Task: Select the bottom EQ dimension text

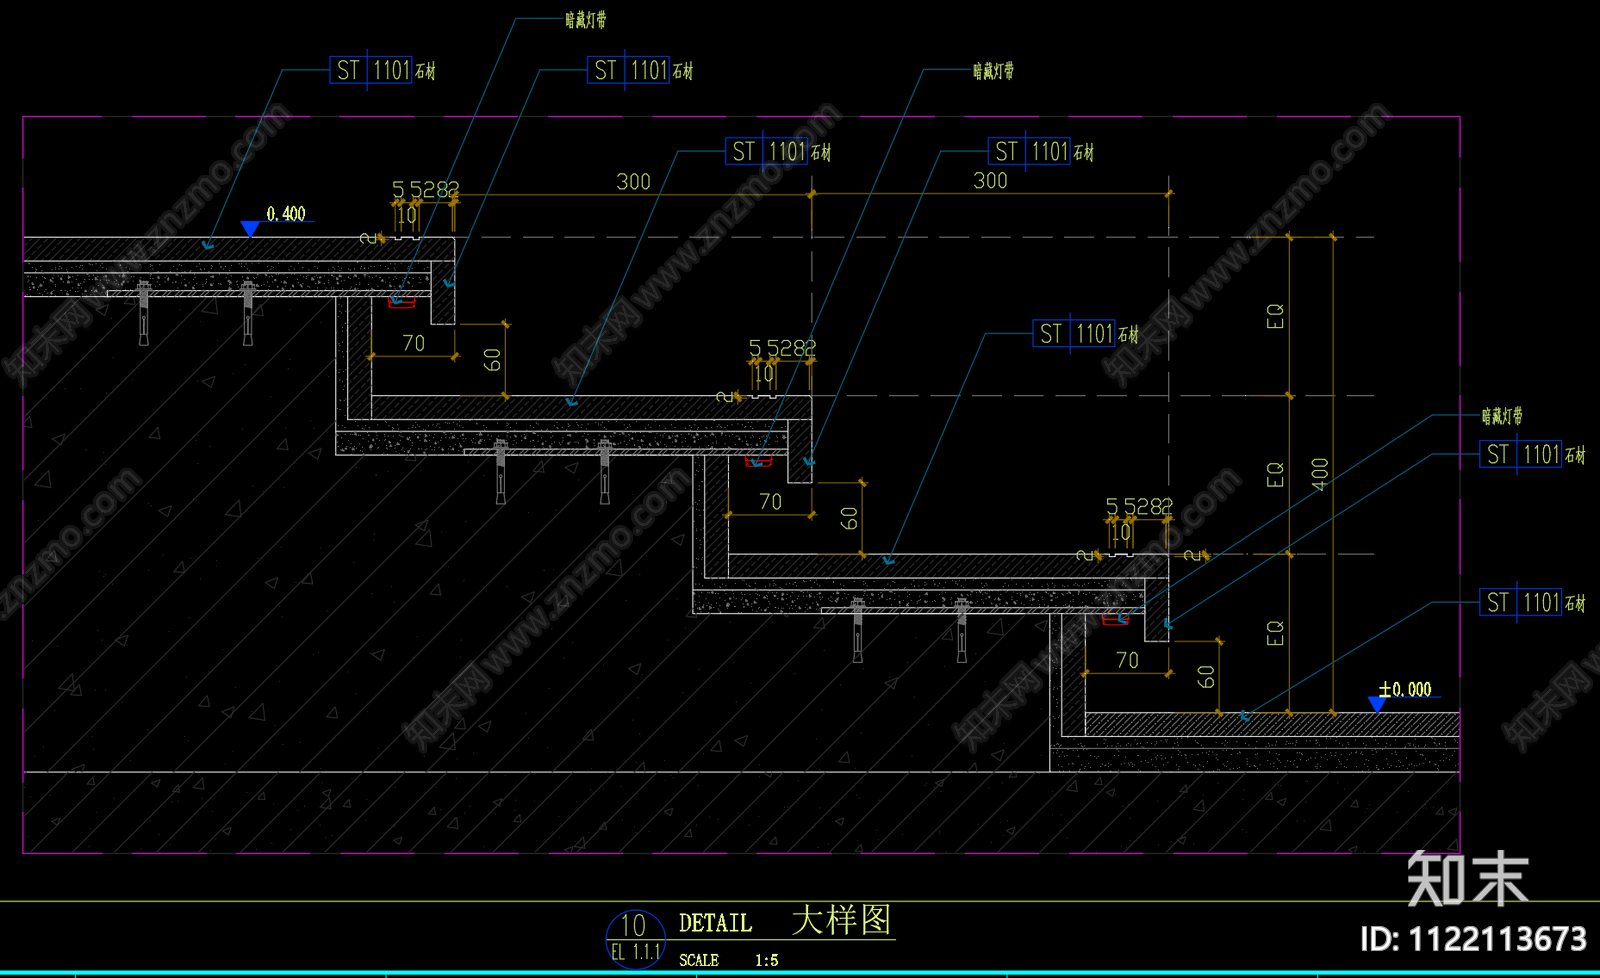Action: [x=1275, y=633]
